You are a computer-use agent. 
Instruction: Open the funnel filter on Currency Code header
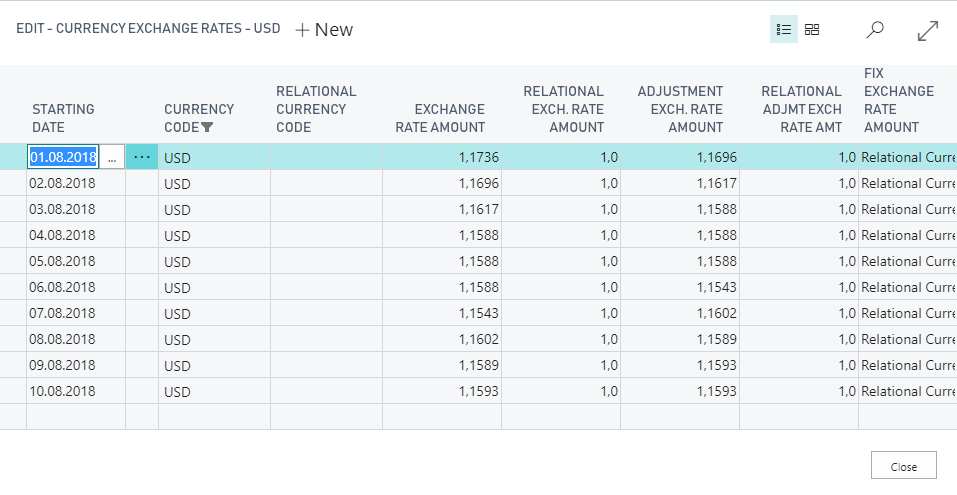click(207, 127)
